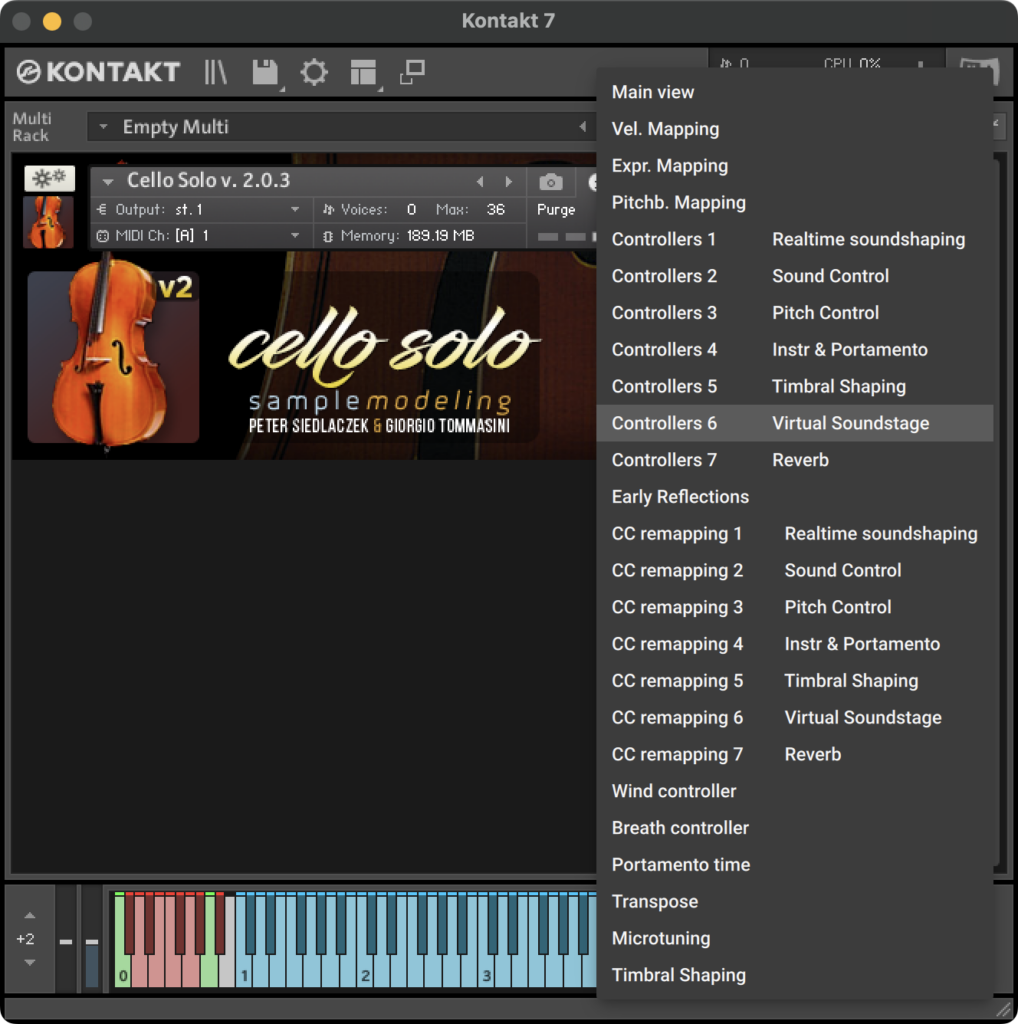Lower keyboard octave with down arrow
Viewport: 1018px width, 1024px height.
tap(29, 962)
